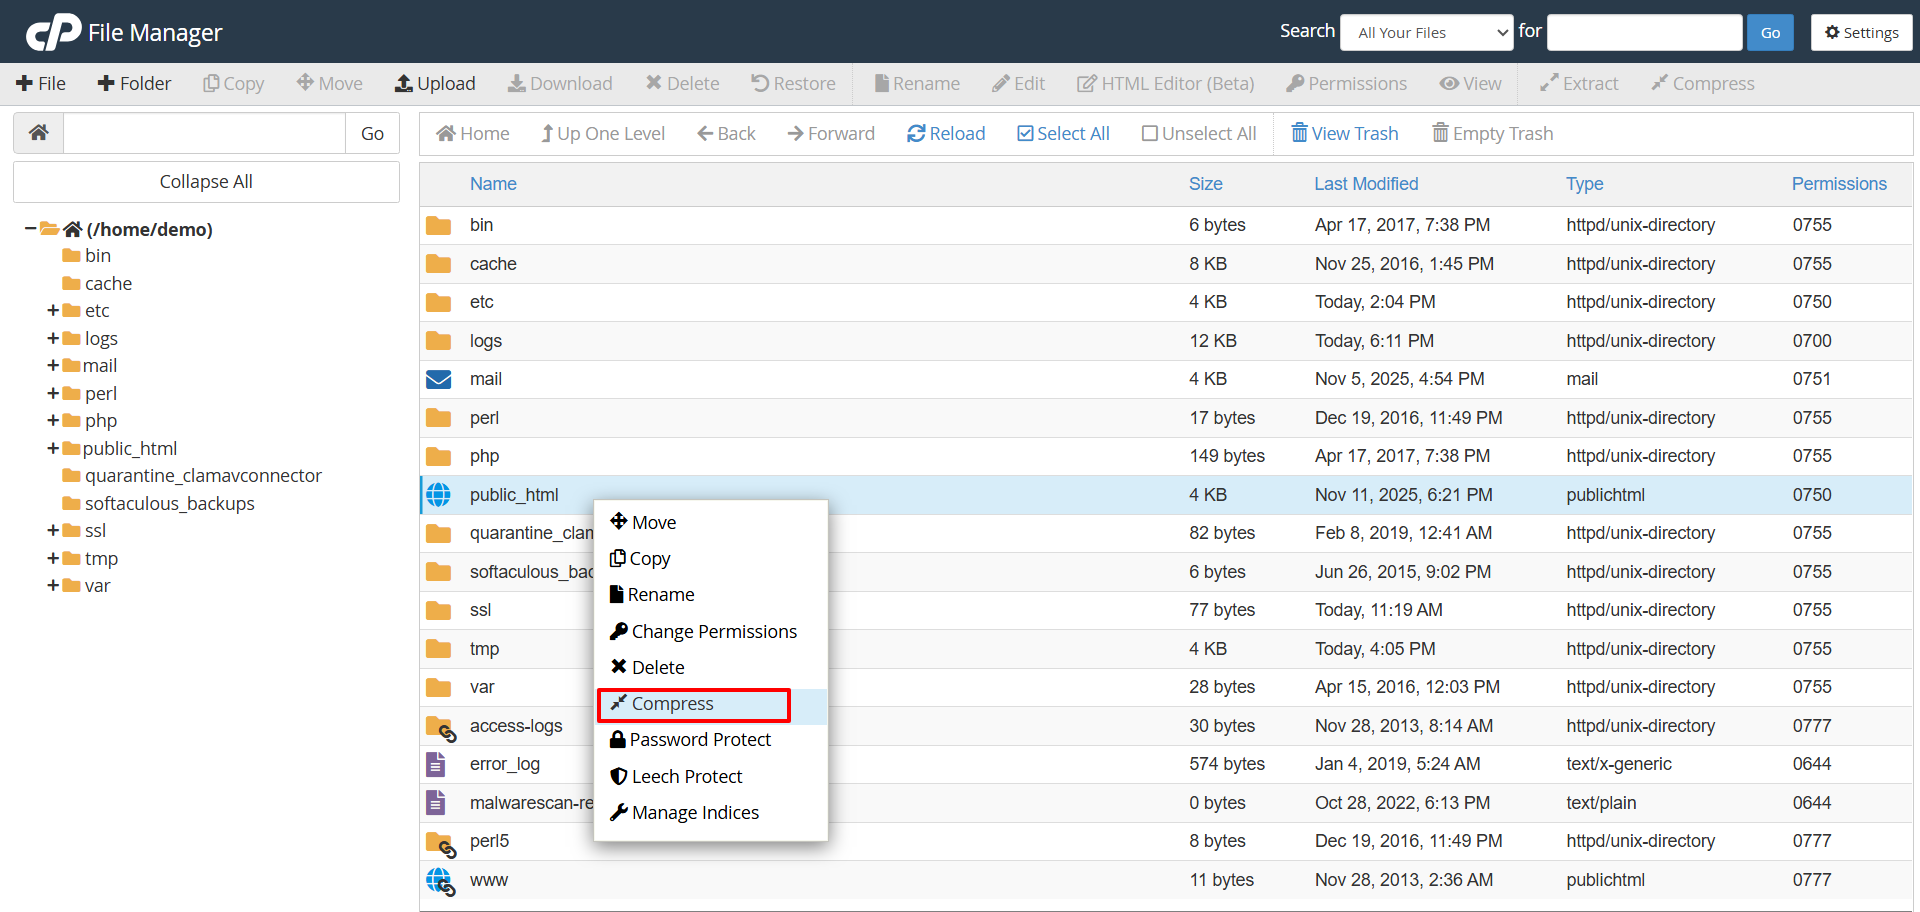Viewport: 1920px width, 912px height.
Task: Choose Compress from the context menu
Action: tap(672, 704)
